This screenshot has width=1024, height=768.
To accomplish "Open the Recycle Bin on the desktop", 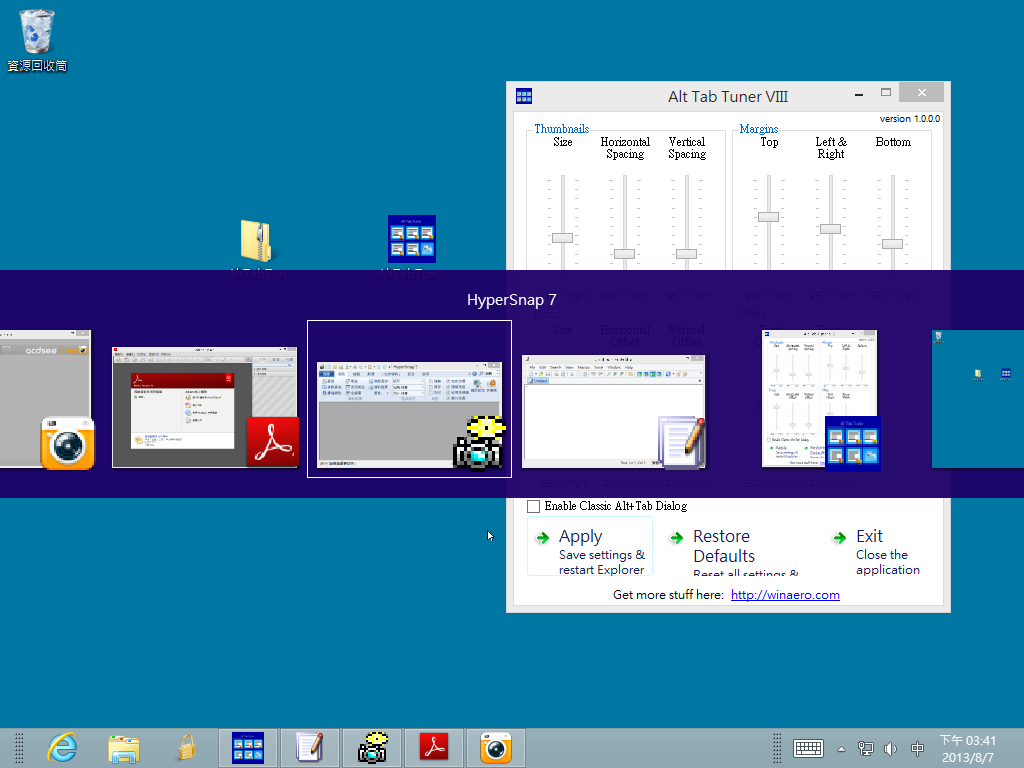I will click(37, 30).
